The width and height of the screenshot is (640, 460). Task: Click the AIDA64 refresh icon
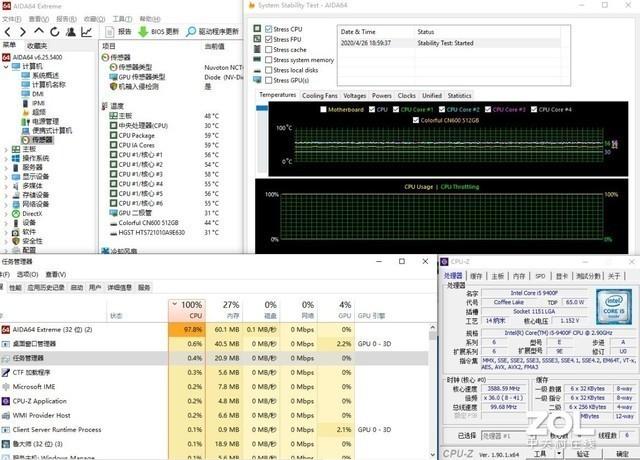[55, 32]
